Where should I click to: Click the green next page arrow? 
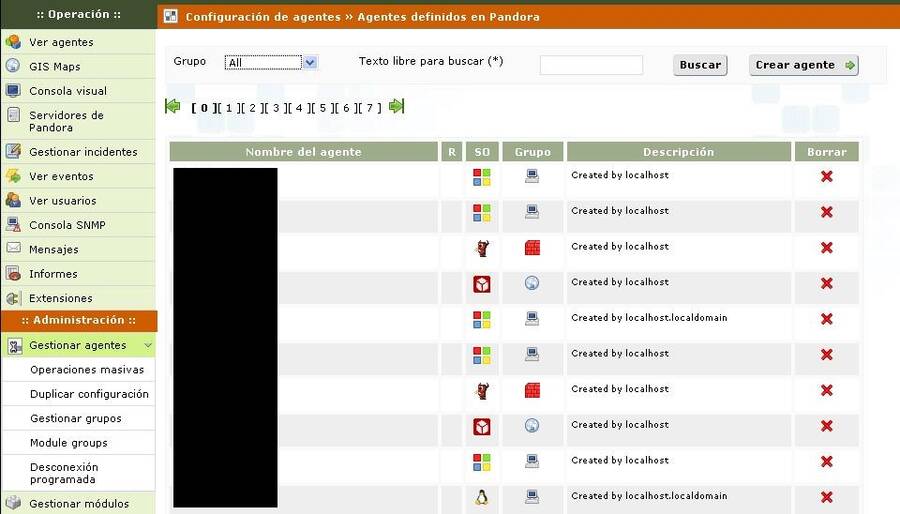click(397, 106)
